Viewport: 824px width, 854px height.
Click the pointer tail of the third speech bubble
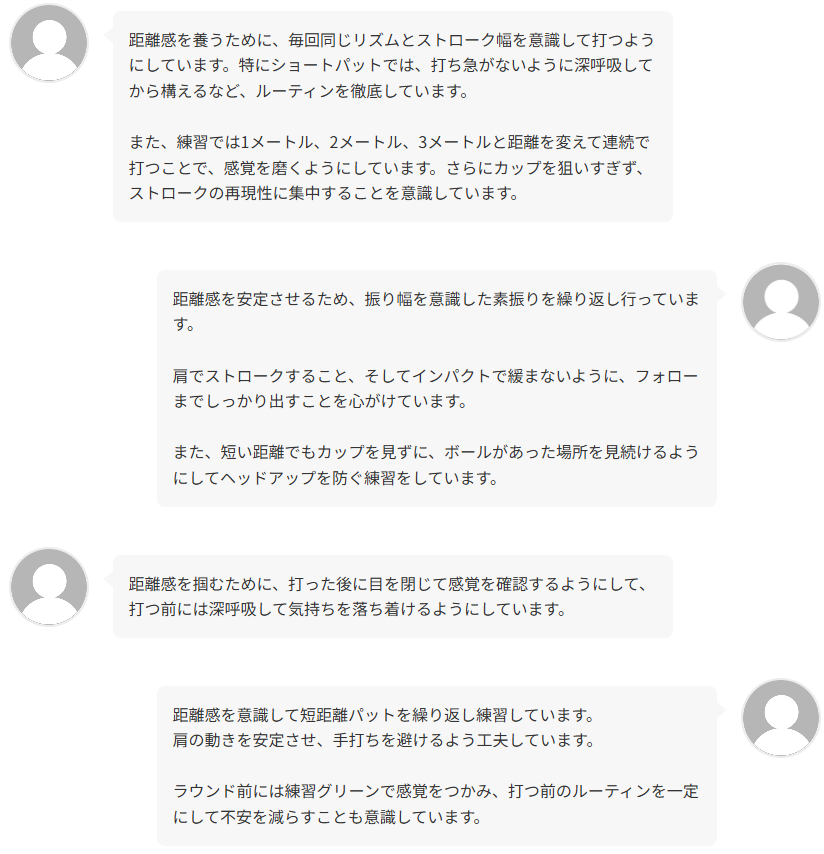coord(109,579)
